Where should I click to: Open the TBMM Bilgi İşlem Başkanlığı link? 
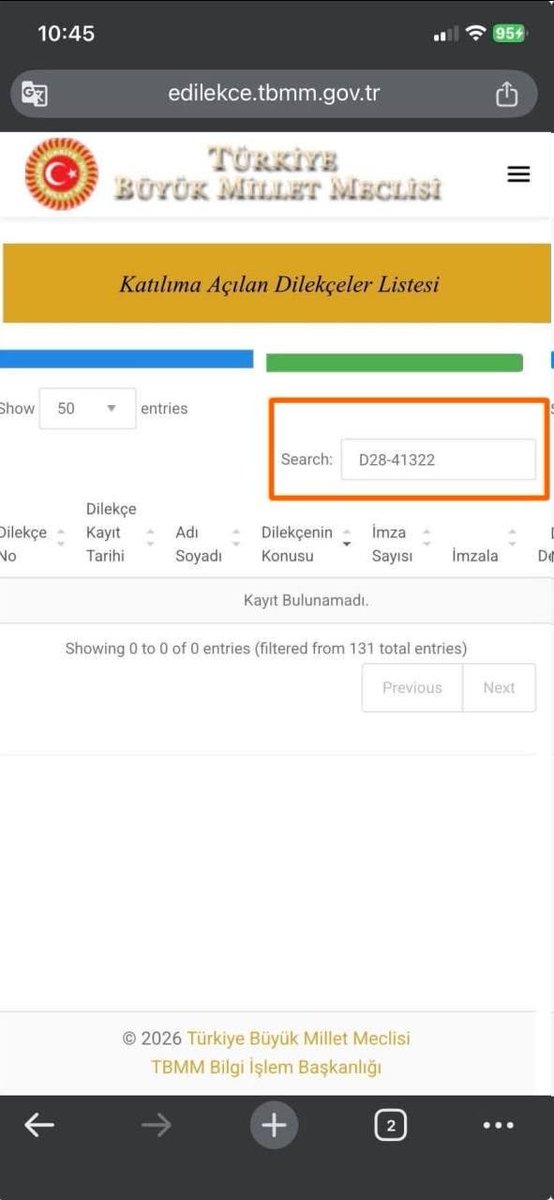pyautogui.click(x=266, y=1067)
